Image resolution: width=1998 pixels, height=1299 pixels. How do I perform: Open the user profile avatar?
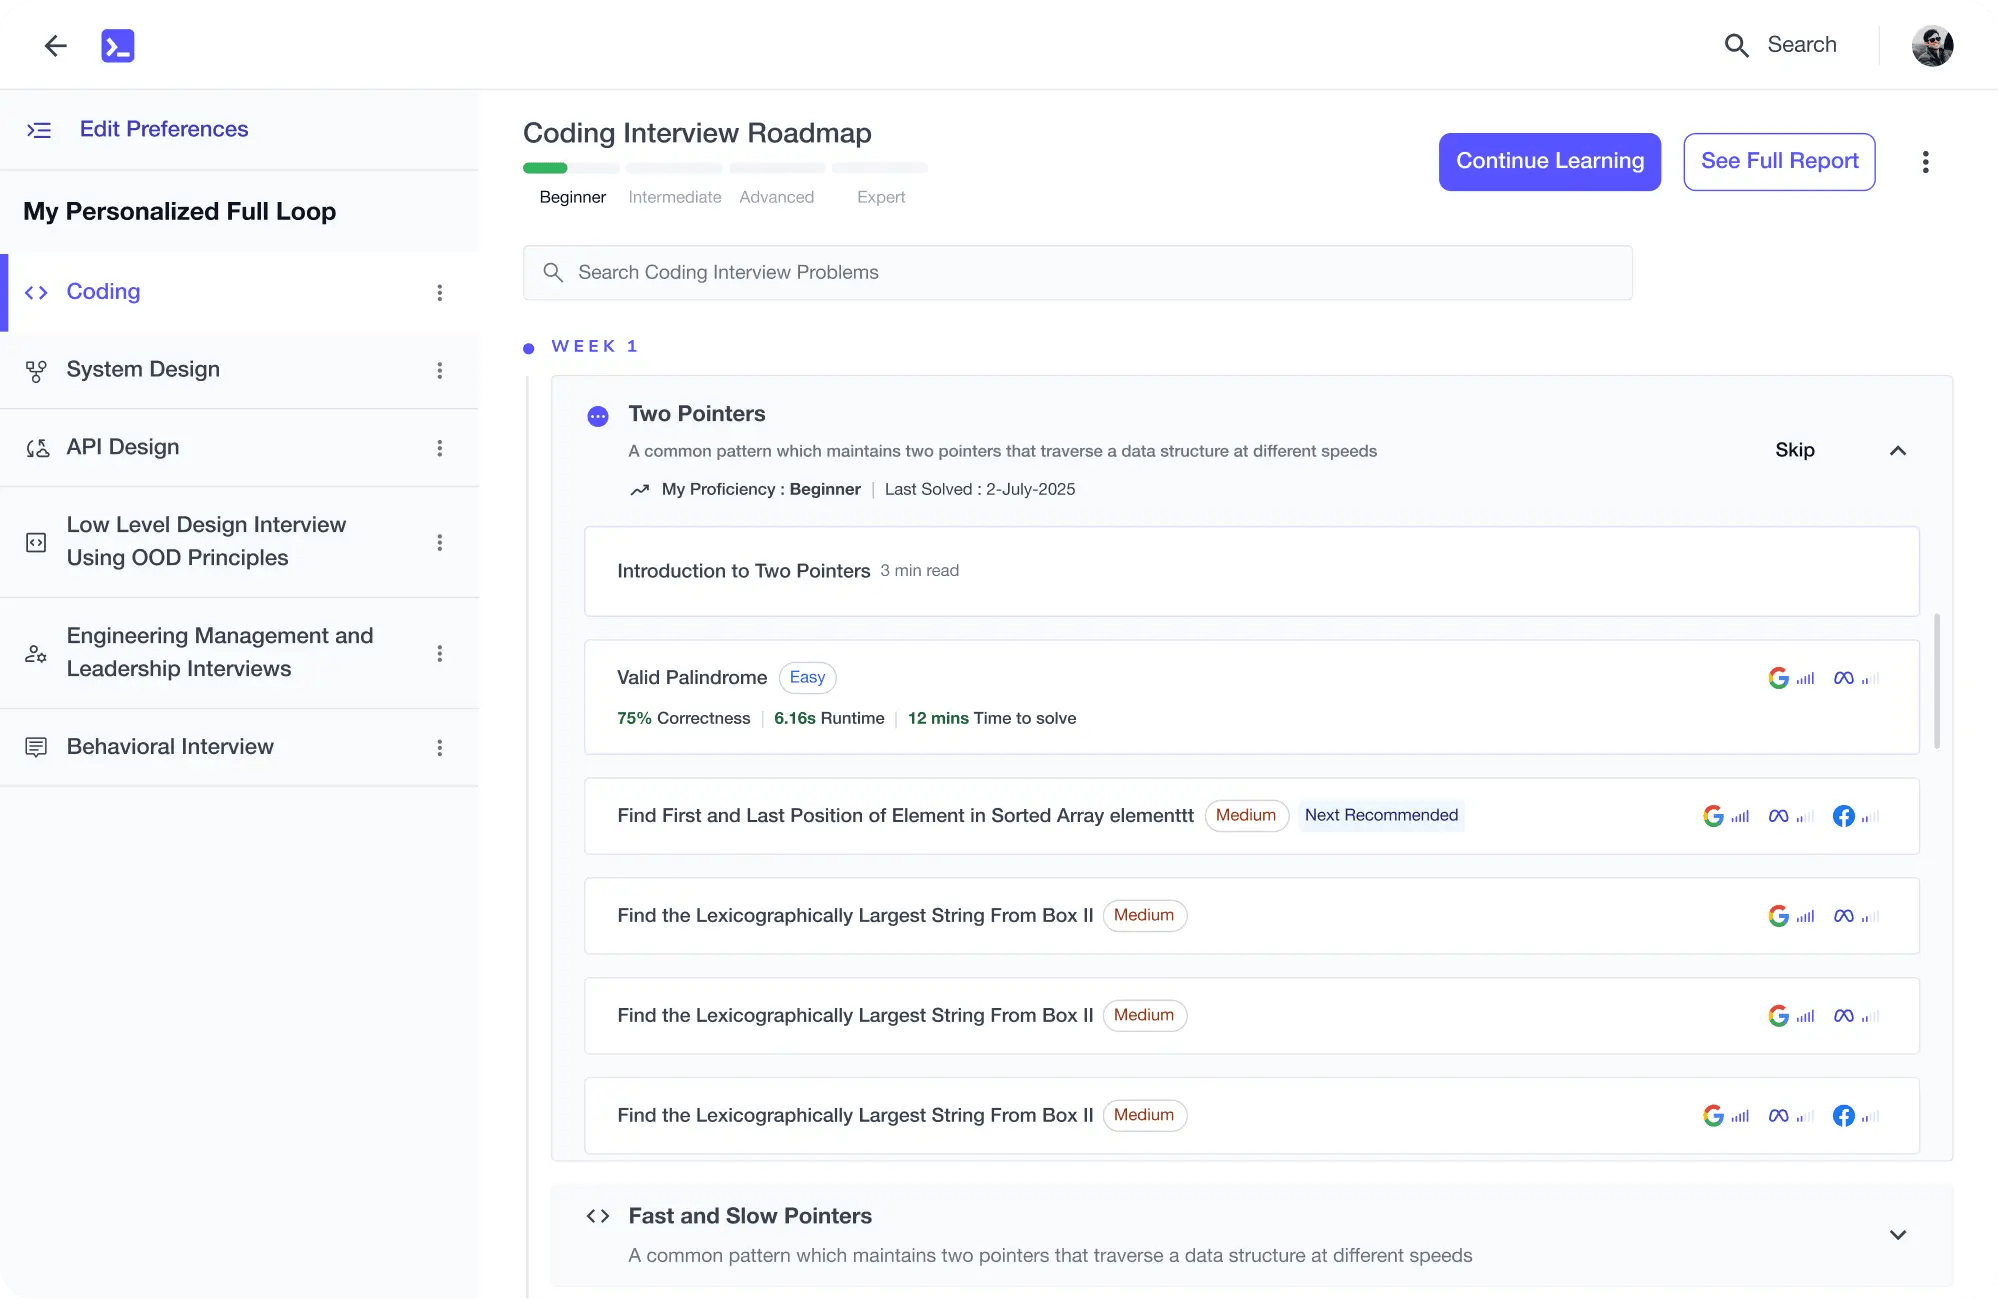click(1932, 45)
